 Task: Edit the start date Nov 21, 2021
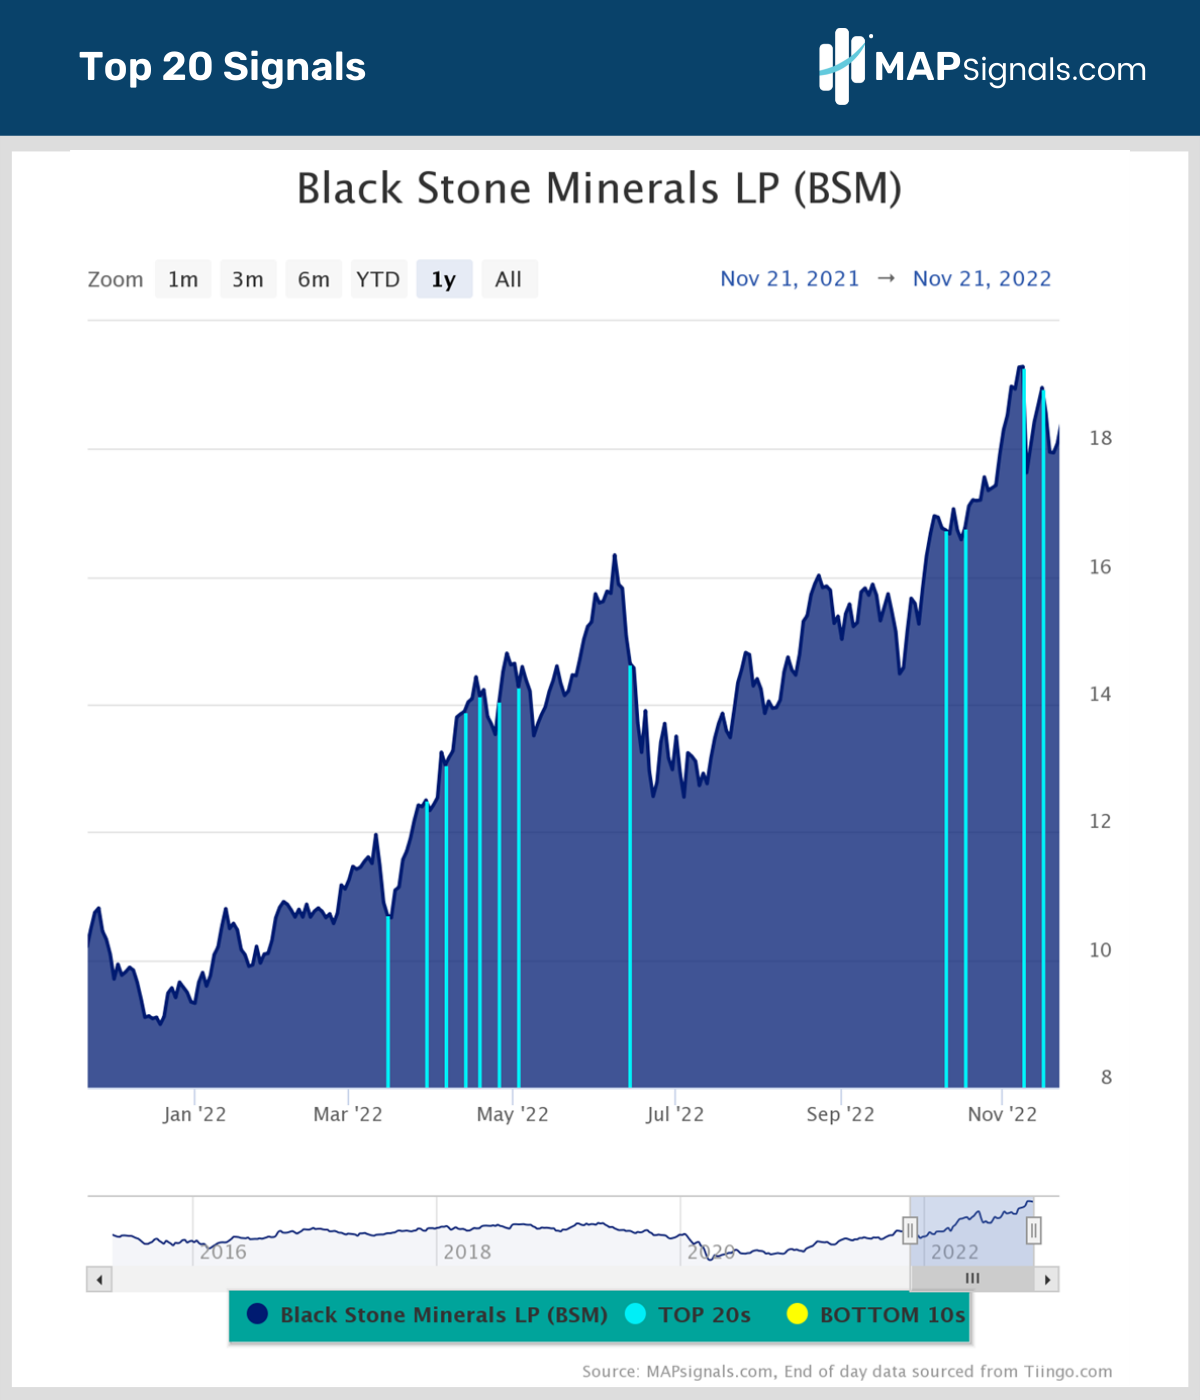(790, 279)
